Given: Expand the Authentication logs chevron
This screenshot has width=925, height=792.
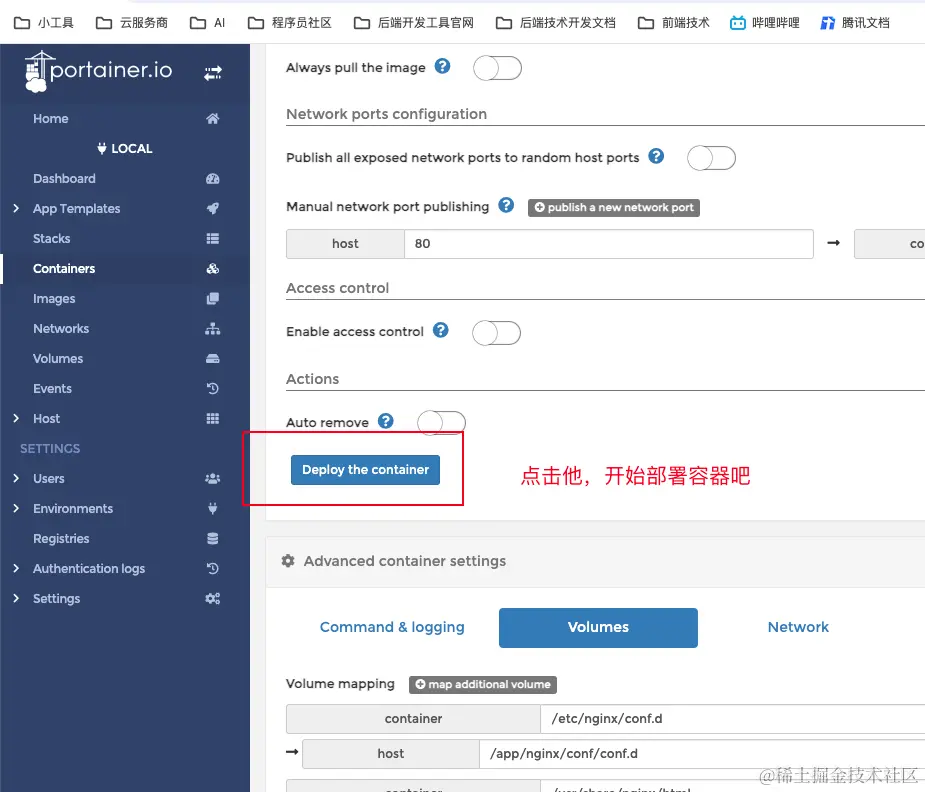Looking at the screenshot, I should coord(16,568).
